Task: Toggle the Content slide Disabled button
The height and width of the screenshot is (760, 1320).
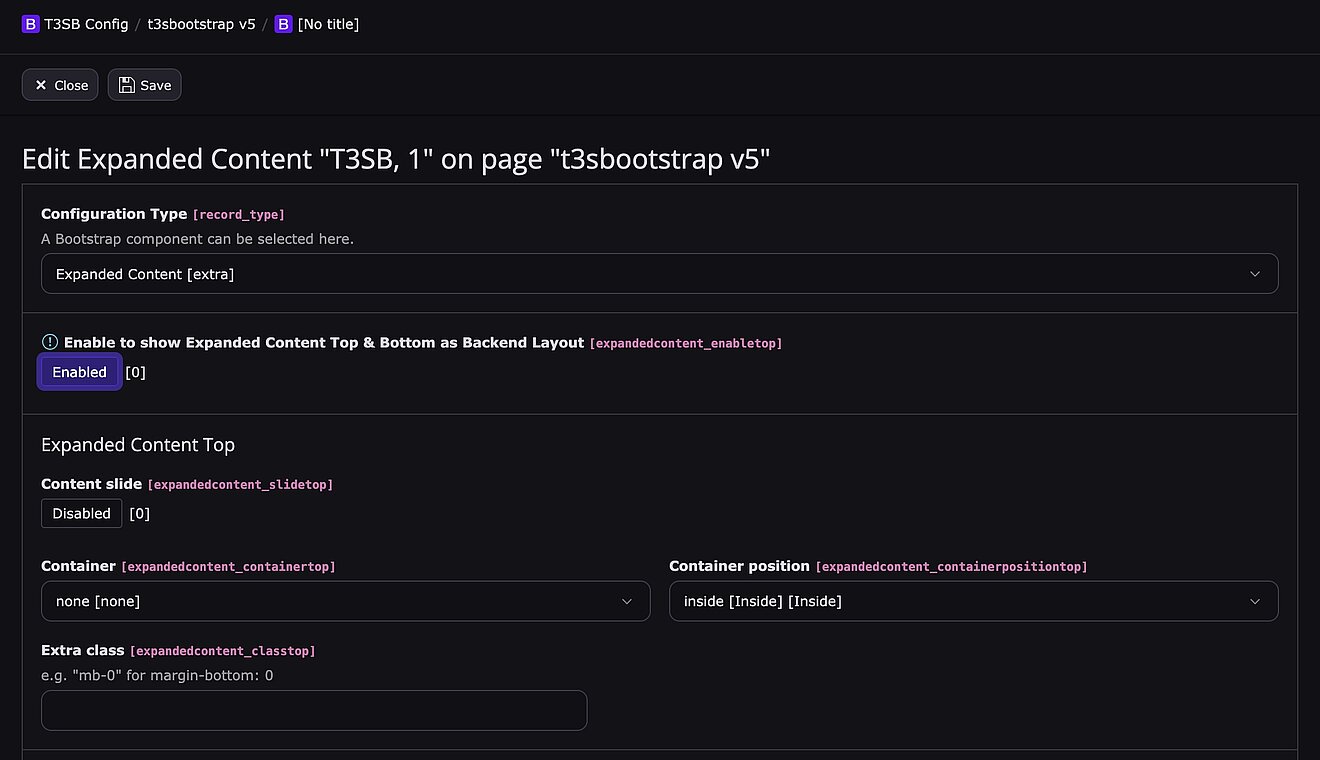Action: click(81, 513)
